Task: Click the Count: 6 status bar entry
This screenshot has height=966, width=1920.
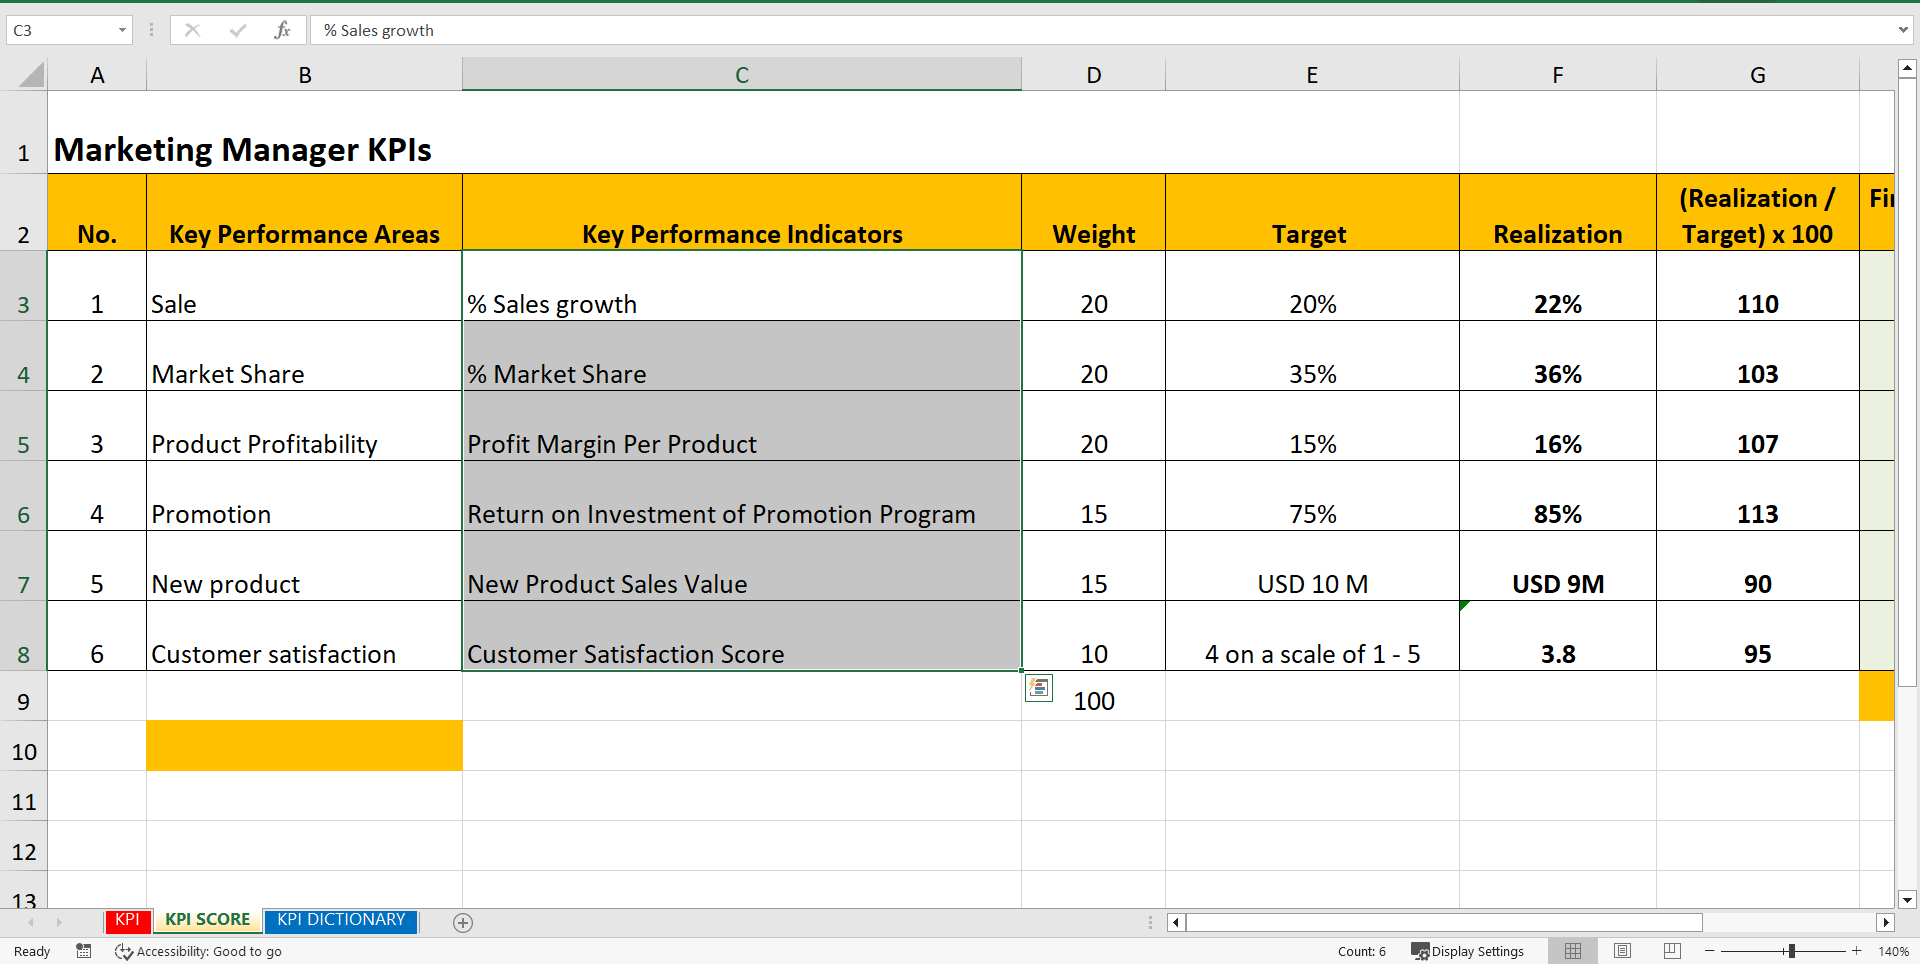Action: tap(1361, 951)
